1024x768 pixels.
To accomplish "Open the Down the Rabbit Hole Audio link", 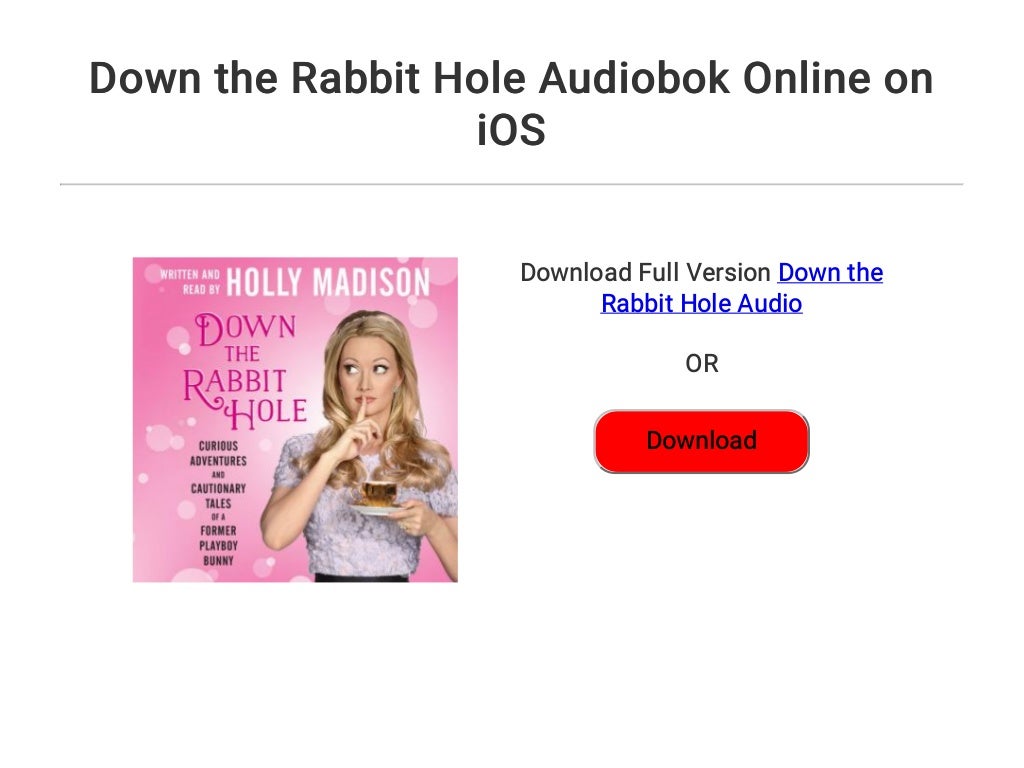I will pyautogui.click(x=742, y=288).
